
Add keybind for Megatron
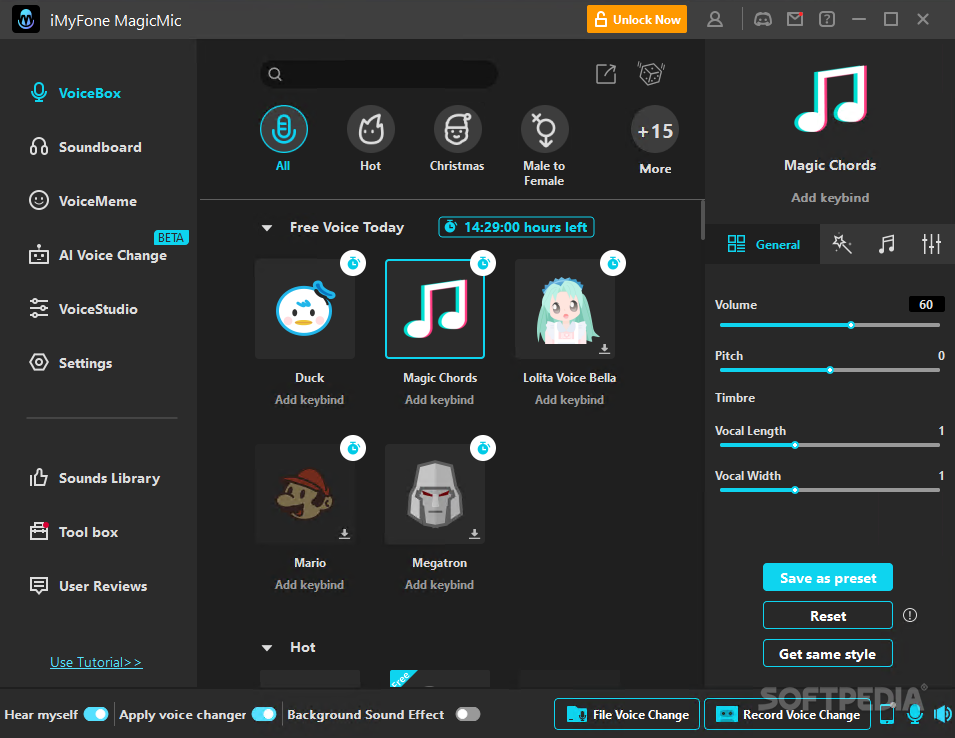pyautogui.click(x=439, y=585)
